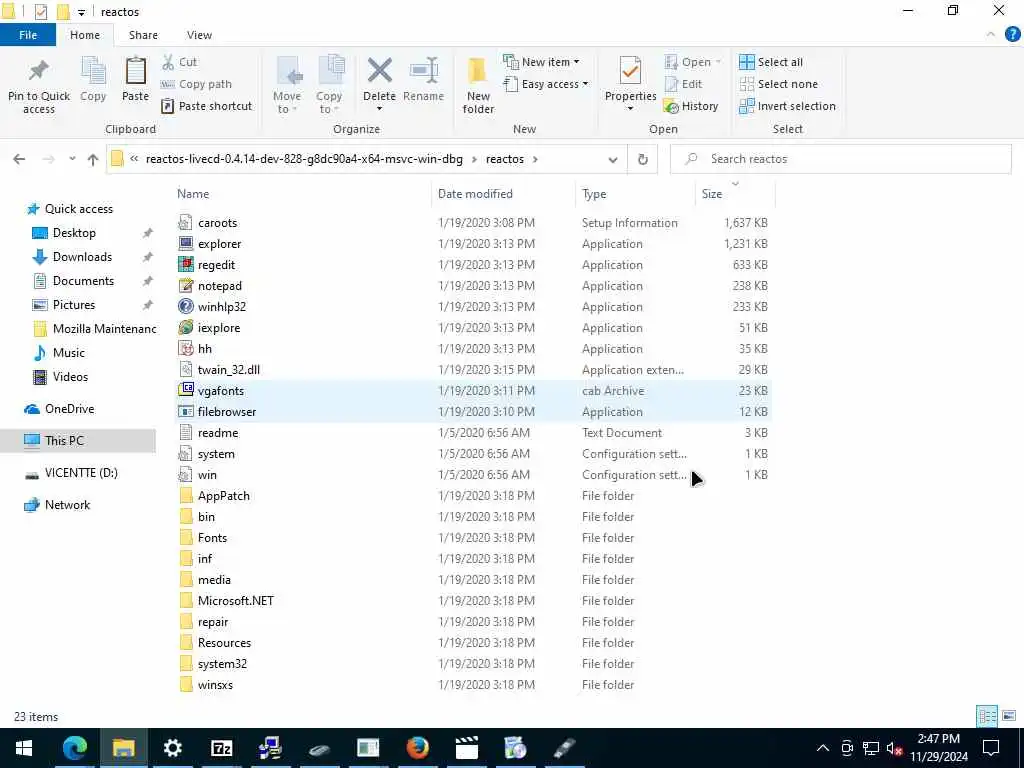Screen dimensions: 1024x768
Task: Open Windows Start menu
Action: tap(24, 748)
